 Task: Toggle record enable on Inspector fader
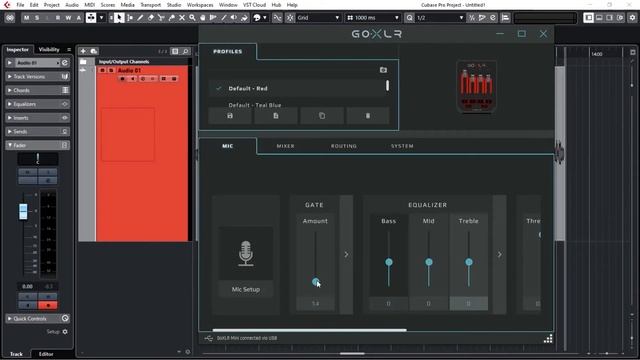coord(48,305)
